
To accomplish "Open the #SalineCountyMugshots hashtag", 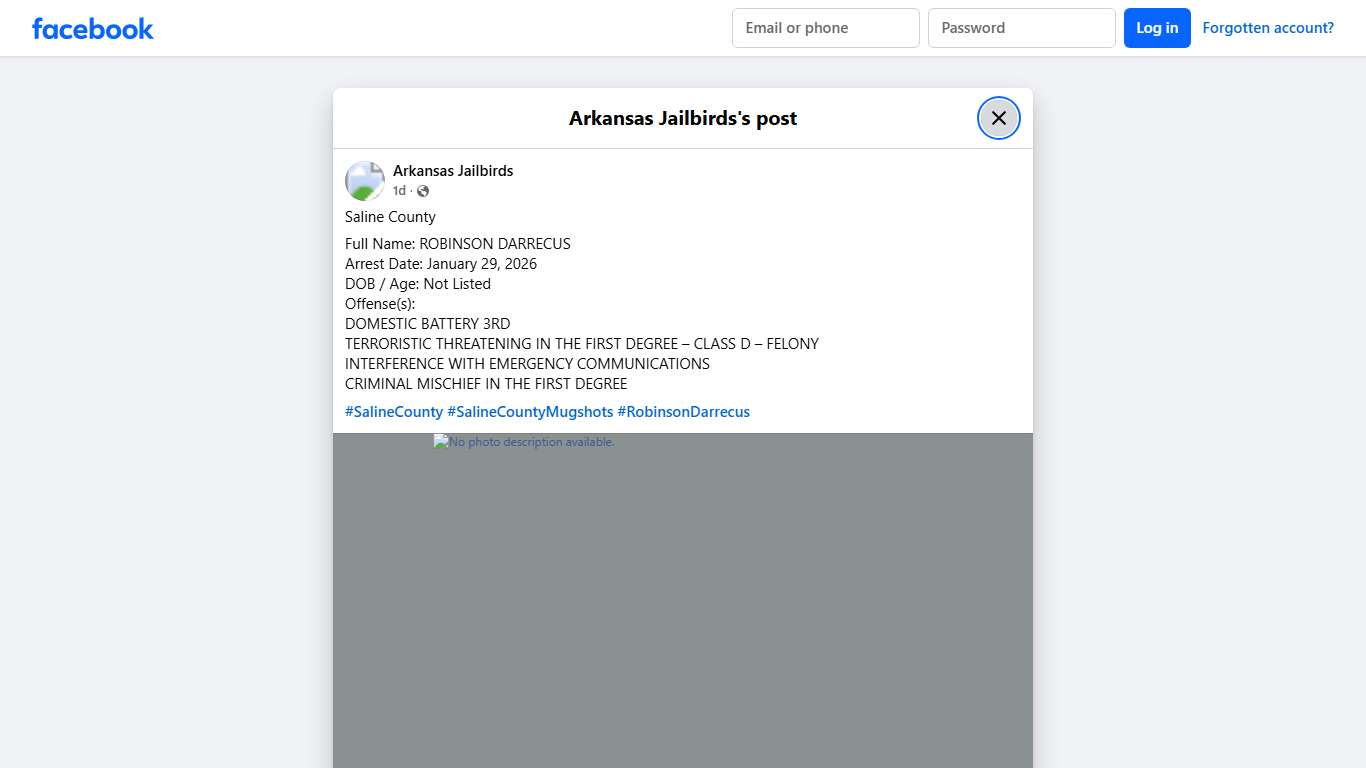I will pos(531,411).
